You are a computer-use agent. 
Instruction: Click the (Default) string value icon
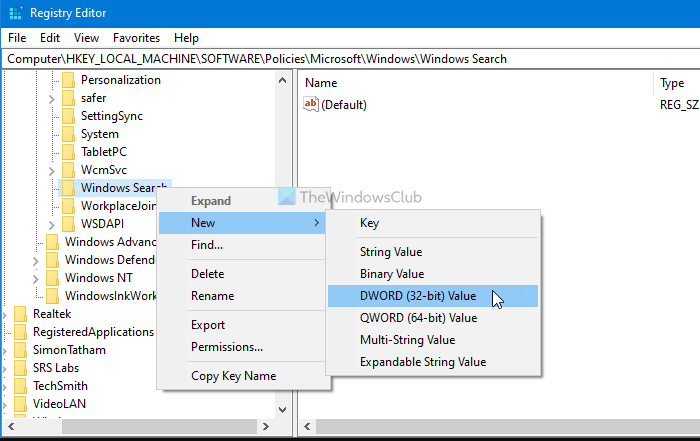click(310, 104)
